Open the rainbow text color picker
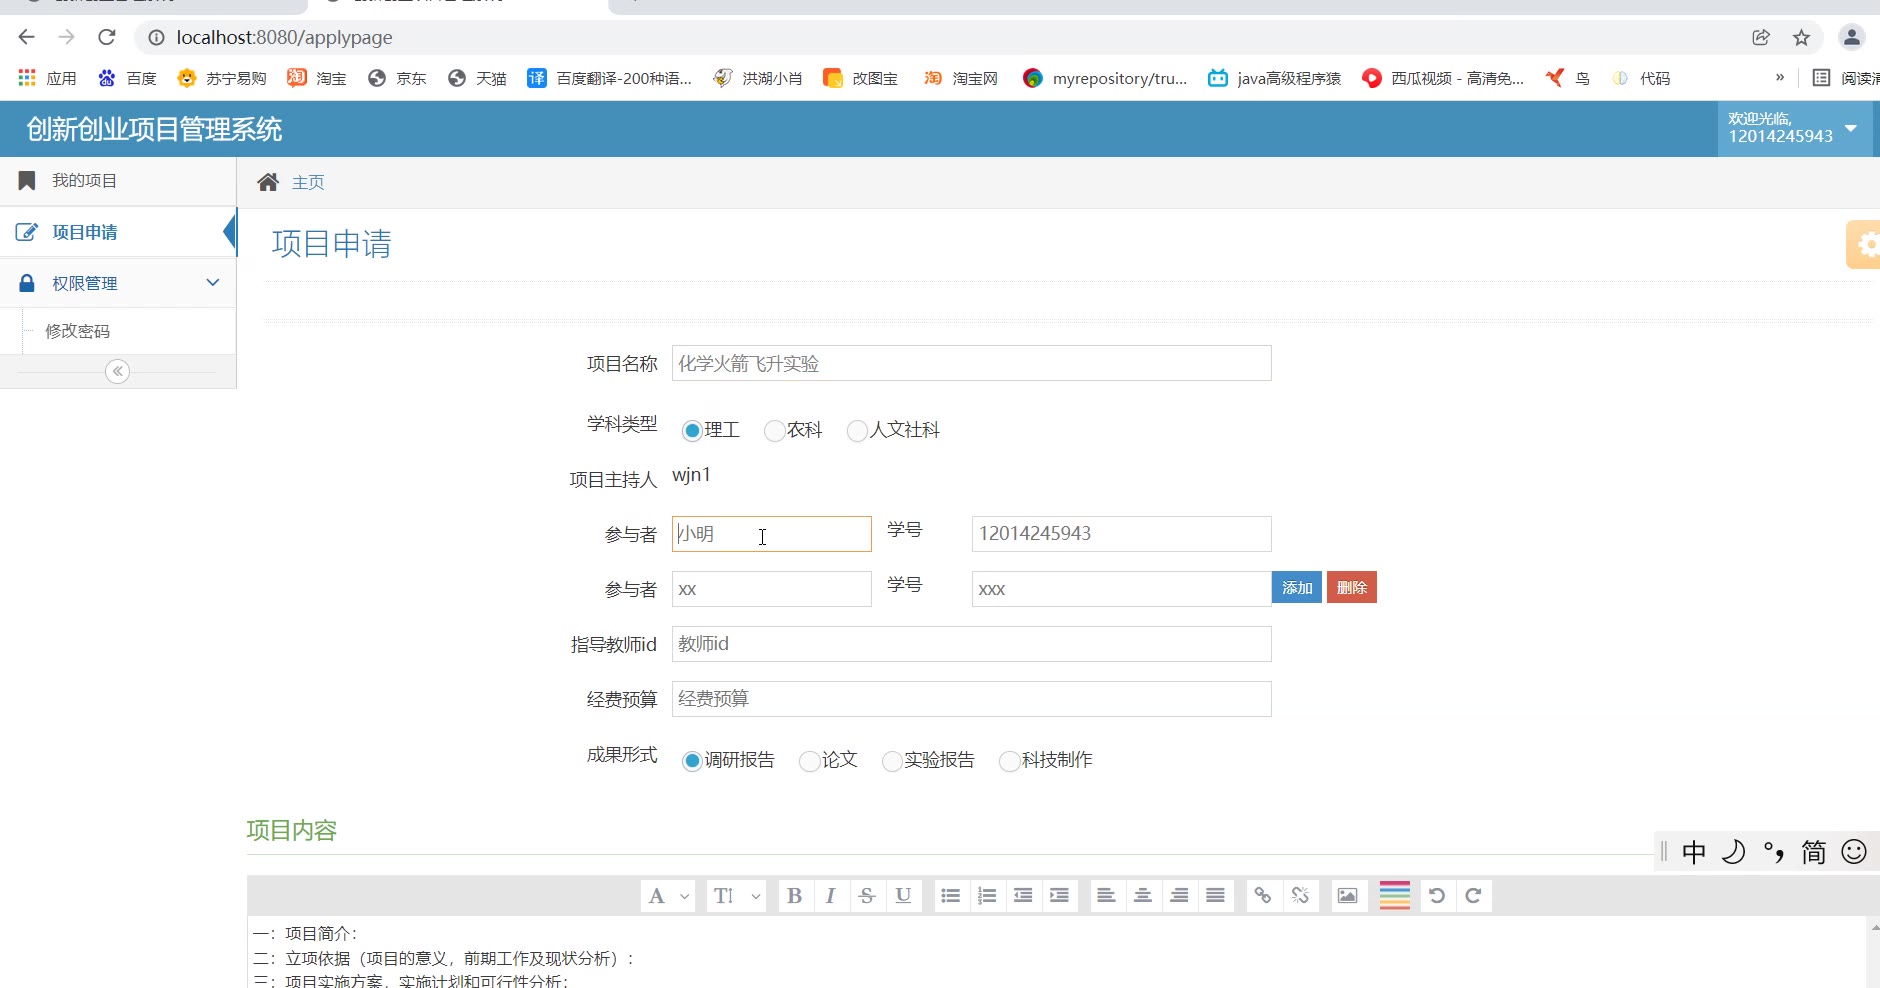 (x=1395, y=896)
